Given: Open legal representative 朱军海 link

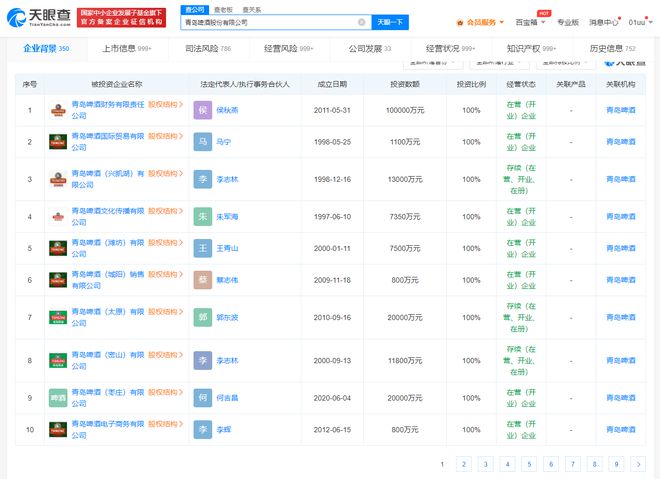Looking at the screenshot, I should [x=227, y=217].
